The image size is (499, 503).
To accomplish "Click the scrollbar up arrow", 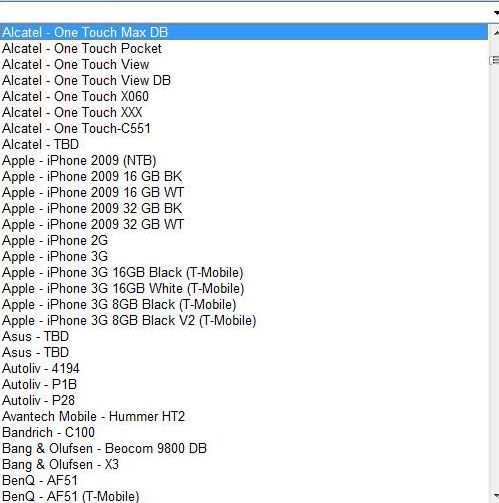I will pyautogui.click(x=495, y=33).
